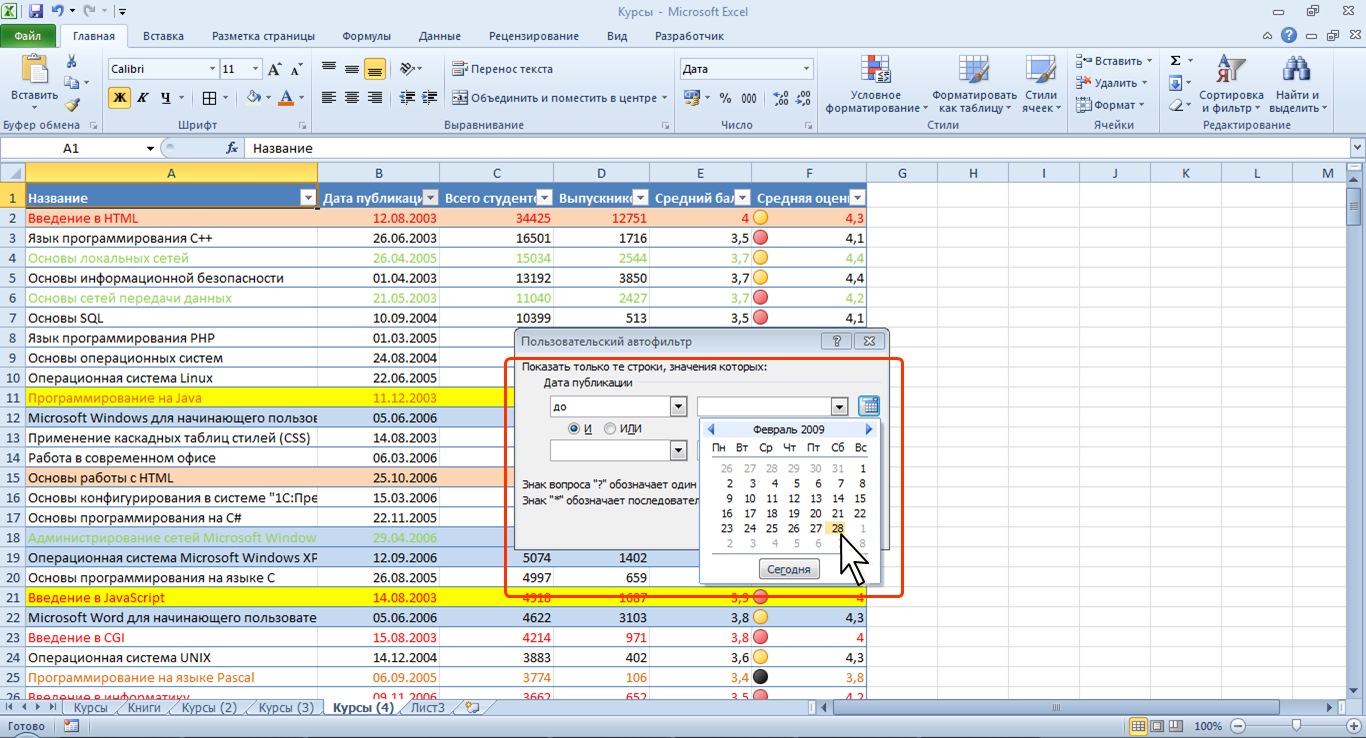
Task: Open the Вставка ribbon tab
Action: pos(163,36)
